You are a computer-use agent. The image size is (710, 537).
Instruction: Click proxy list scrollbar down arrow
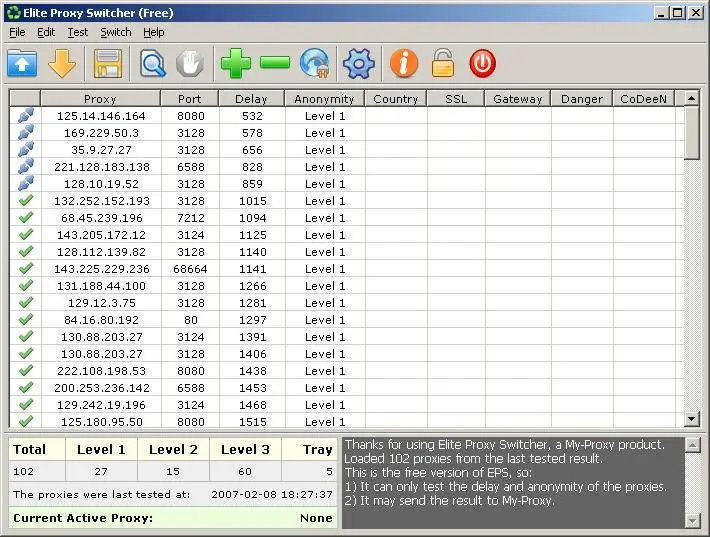692,419
